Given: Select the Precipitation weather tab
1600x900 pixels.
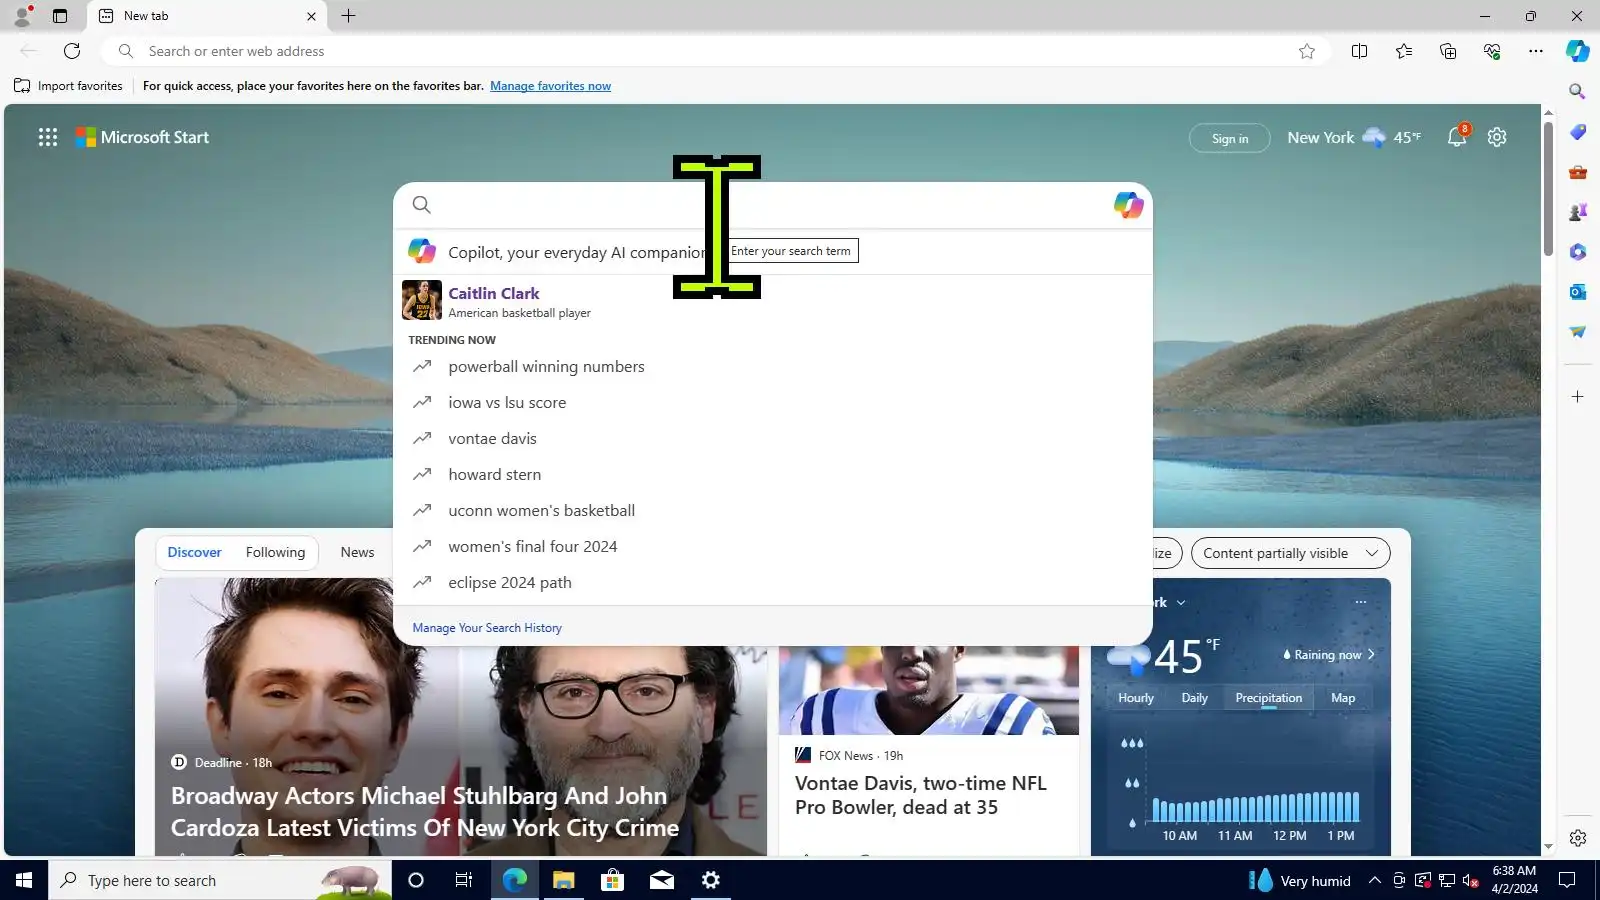Looking at the screenshot, I should point(1268,698).
